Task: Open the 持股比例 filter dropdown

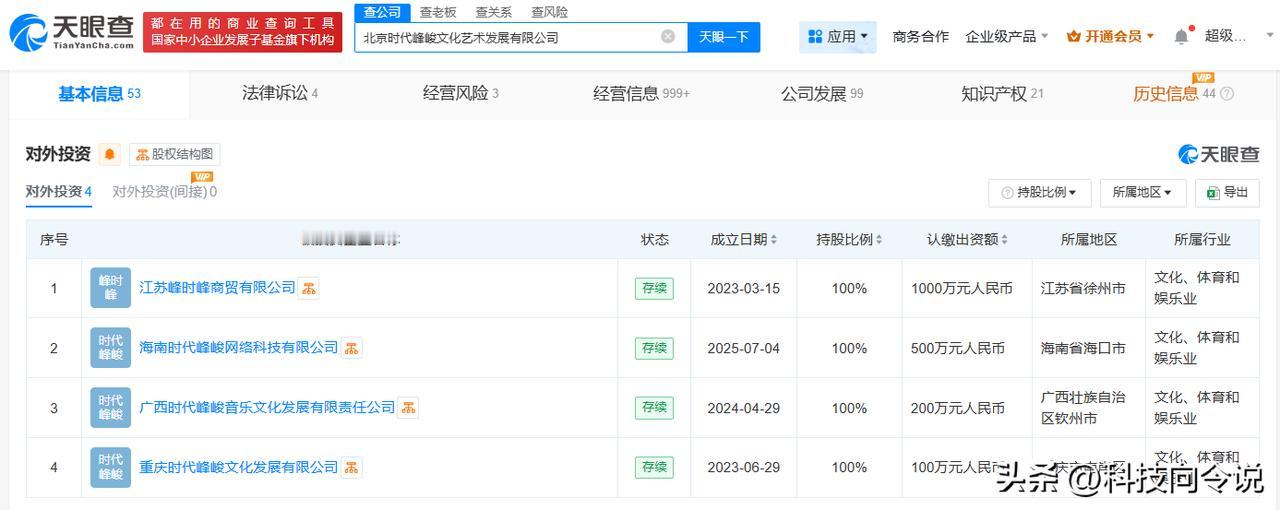Action: click(x=1039, y=192)
